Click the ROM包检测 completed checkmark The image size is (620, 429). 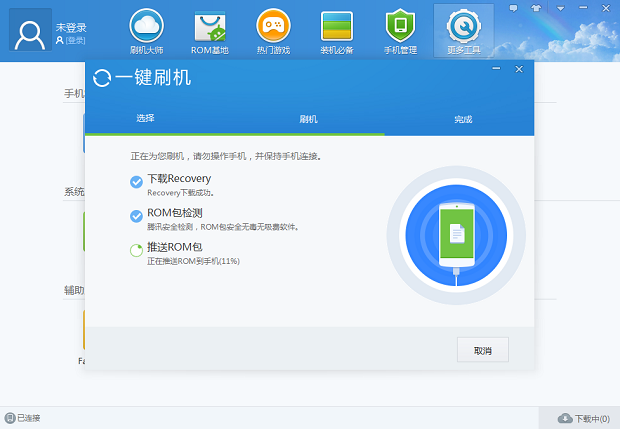(x=136, y=216)
